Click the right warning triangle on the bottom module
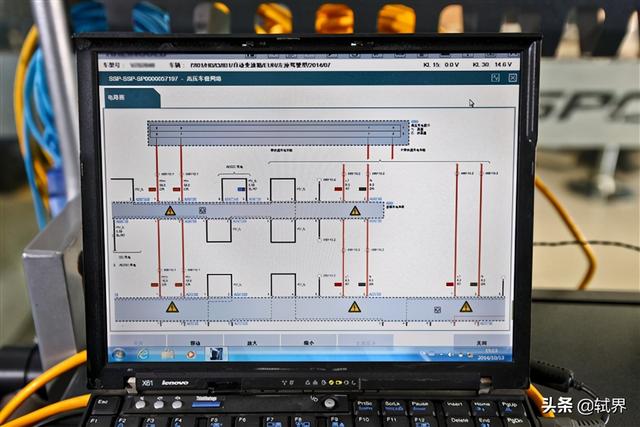This screenshot has height=427, width=640. coord(466,307)
